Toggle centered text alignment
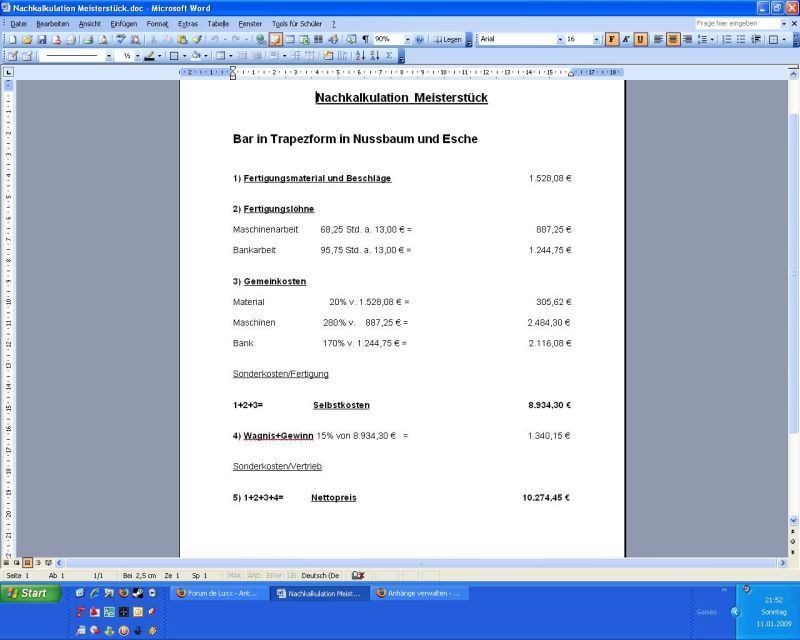The image size is (800, 640). [x=673, y=39]
